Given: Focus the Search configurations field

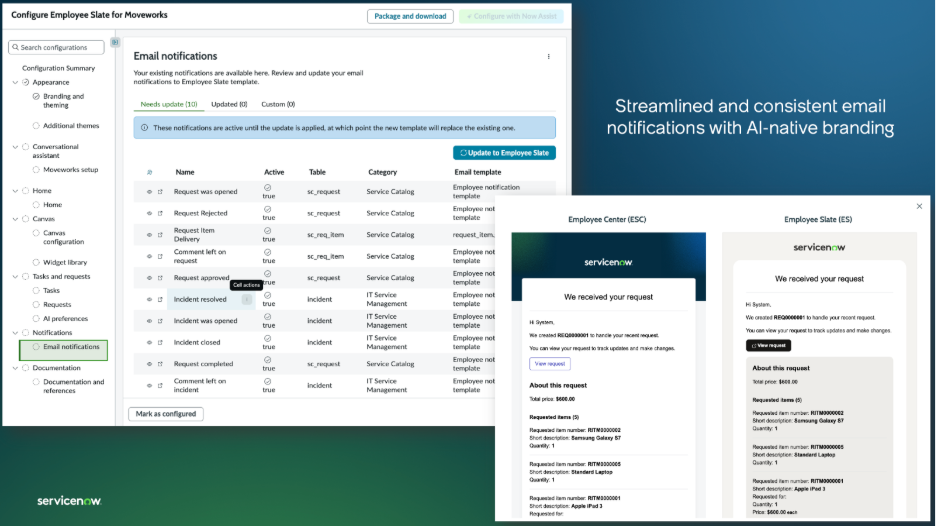Looking at the screenshot, I should click(x=56, y=47).
